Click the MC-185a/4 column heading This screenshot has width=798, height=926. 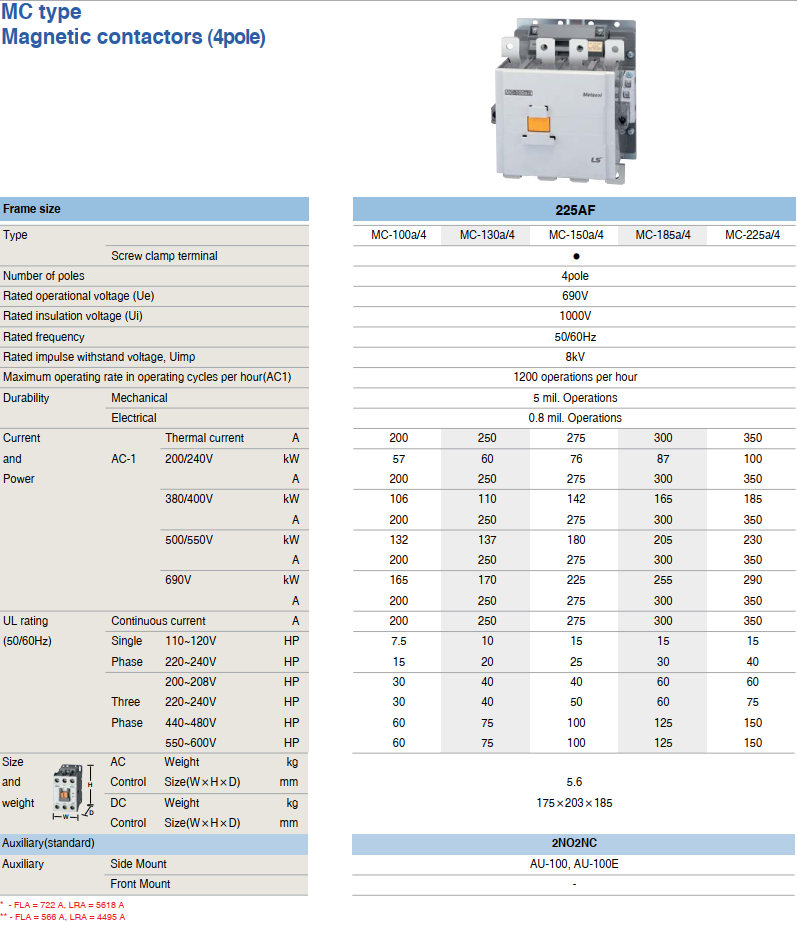pyautogui.click(x=663, y=235)
